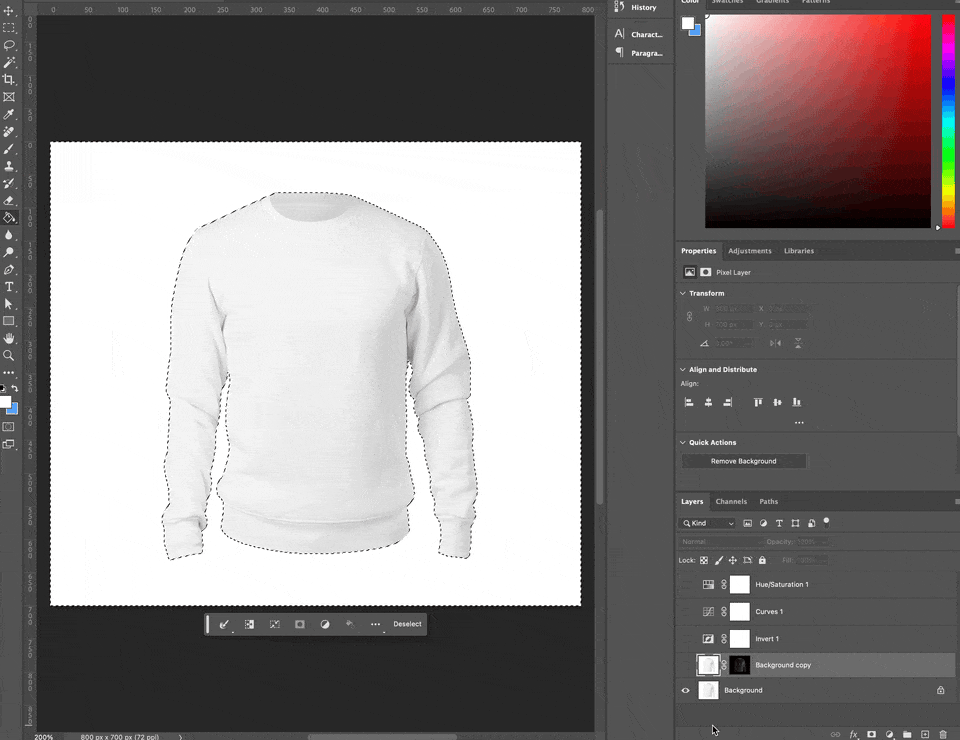Select the Eraser tool
Viewport: 960px width, 740px height.
9,200
